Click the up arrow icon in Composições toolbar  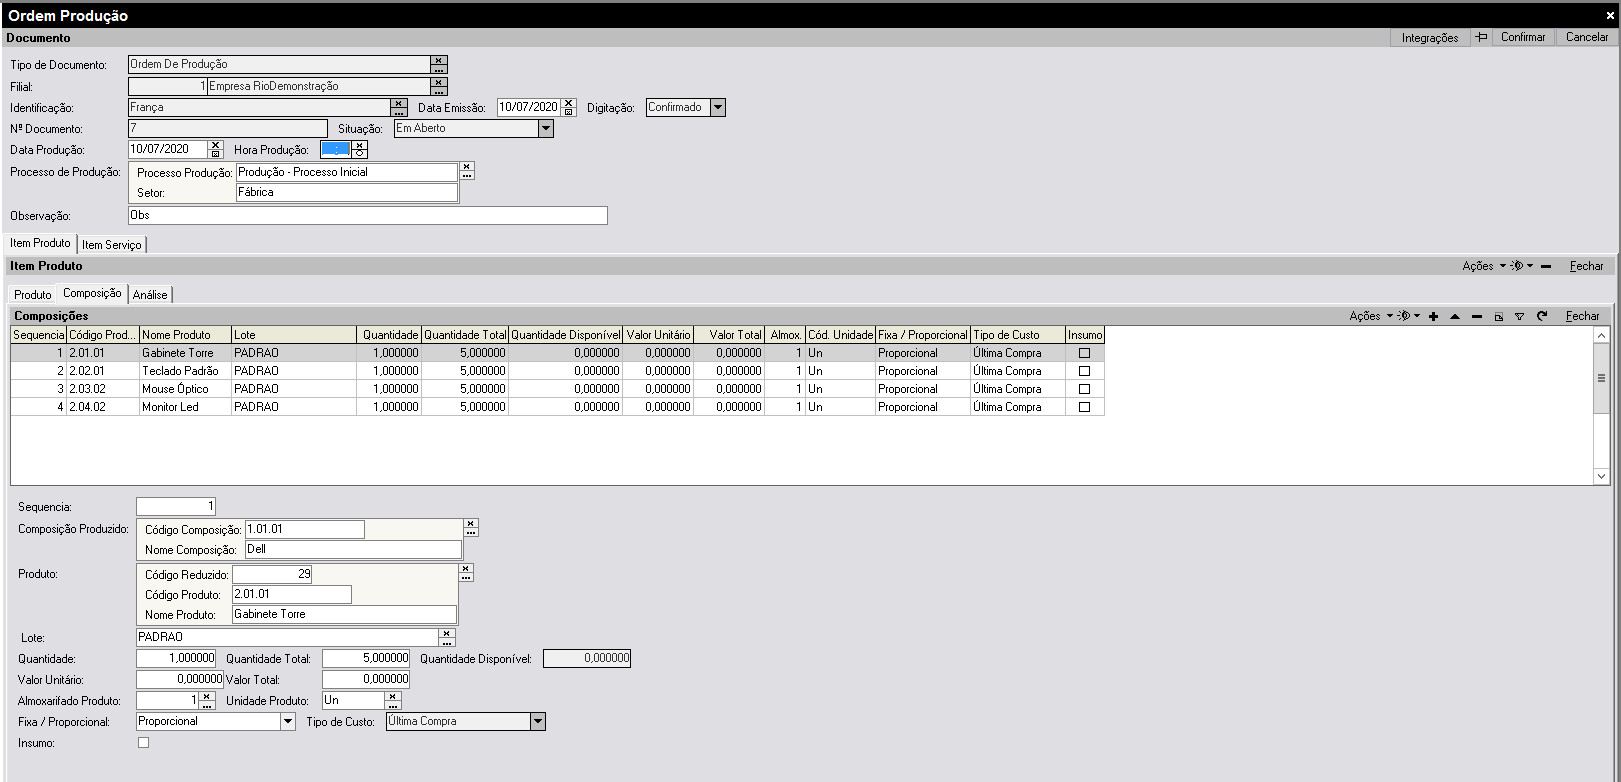(1455, 316)
